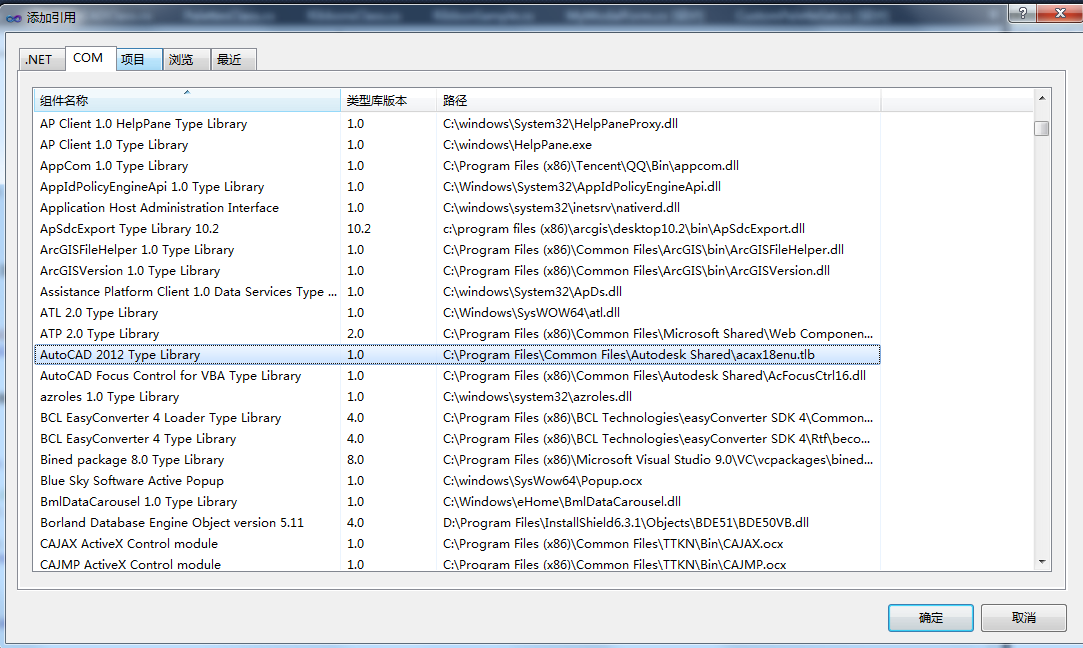This screenshot has height=648, width=1083.
Task: Select the COM tab
Action: [x=88, y=58]
